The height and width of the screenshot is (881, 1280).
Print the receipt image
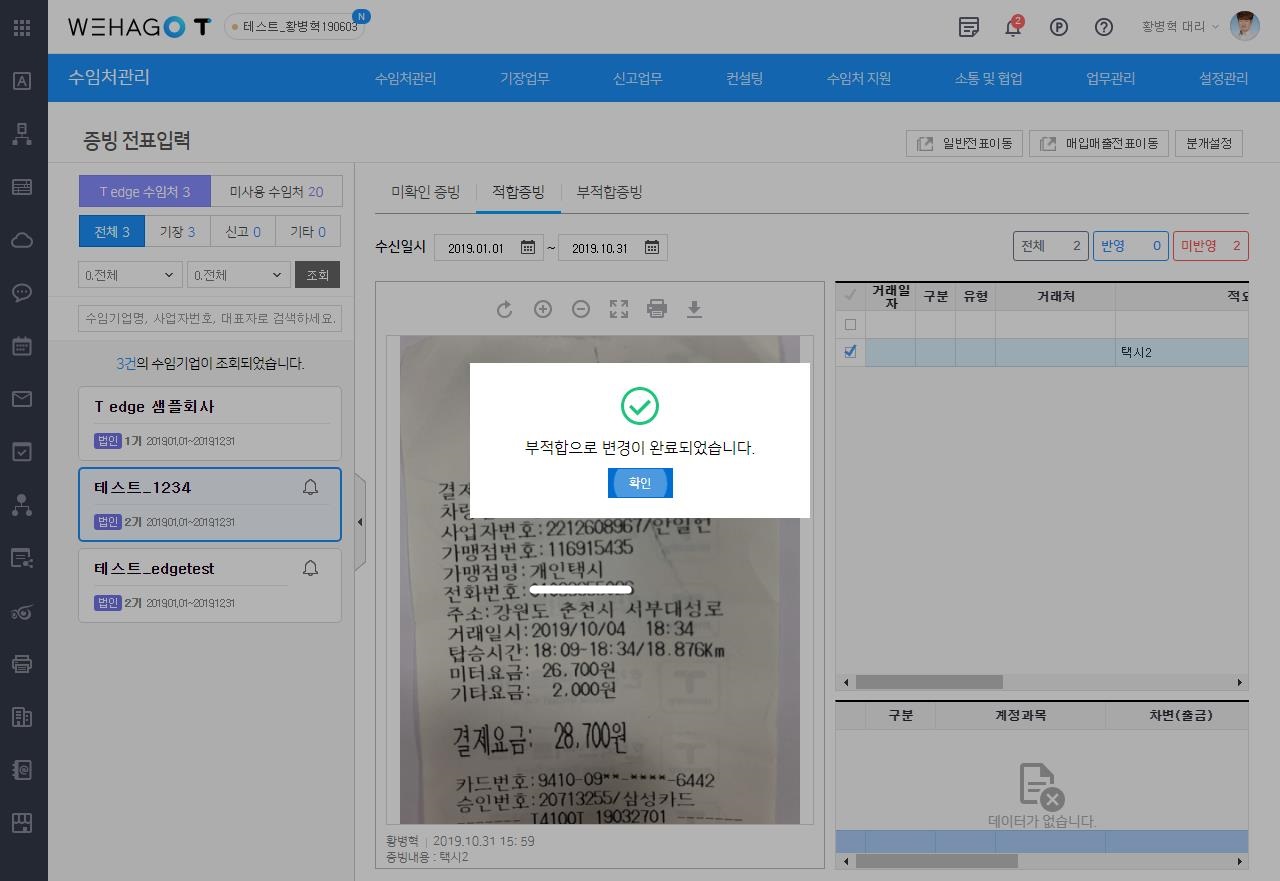(x=657, y=310)
